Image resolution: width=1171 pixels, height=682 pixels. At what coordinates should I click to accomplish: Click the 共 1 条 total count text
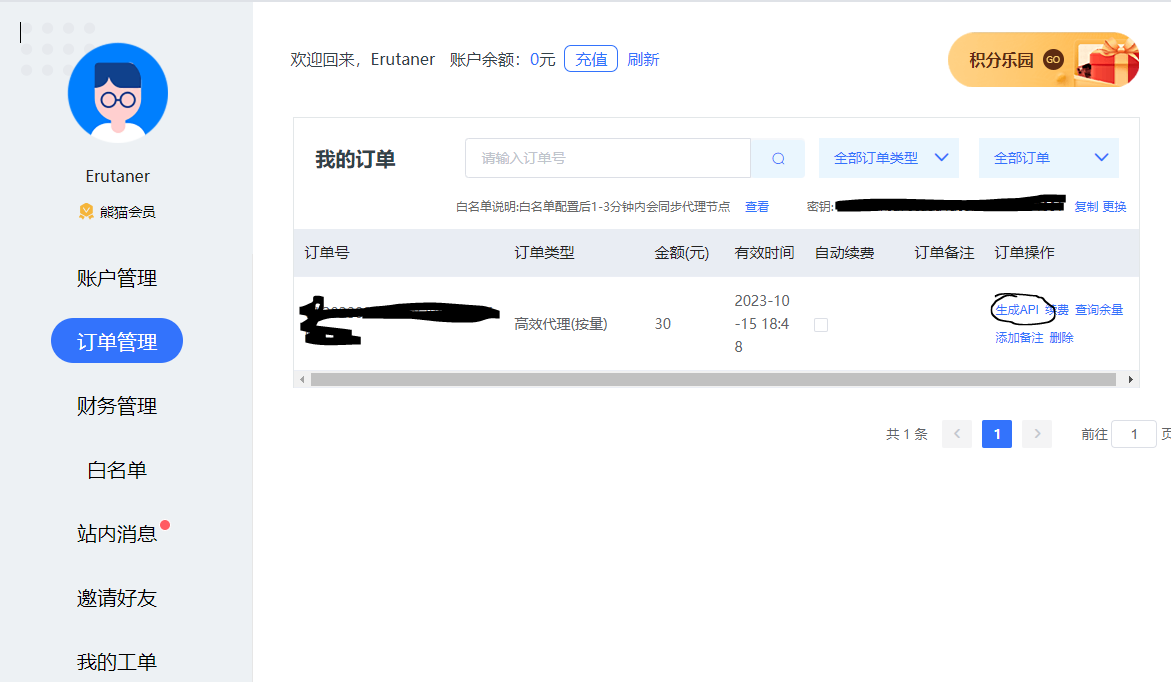pyautogui.click(x=907, y=434)
